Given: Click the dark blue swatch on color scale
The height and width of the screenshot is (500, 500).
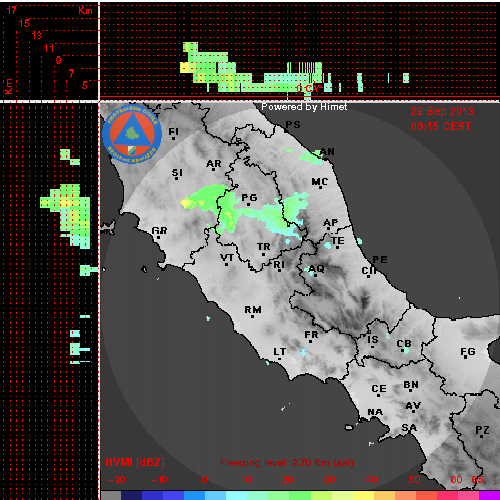Looking at the screenshot, I should click(131, 495).
